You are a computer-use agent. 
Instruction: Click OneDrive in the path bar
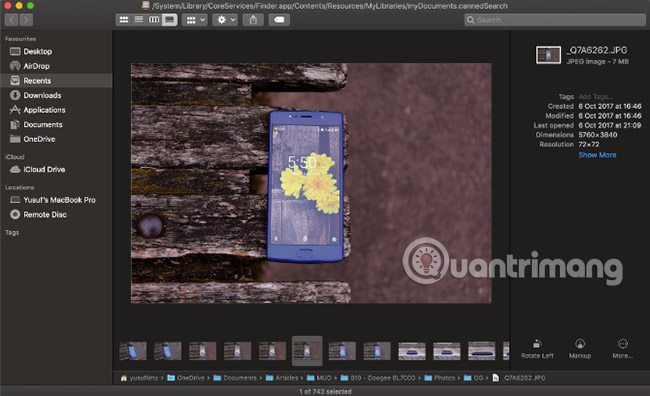[x=186, y=378]
